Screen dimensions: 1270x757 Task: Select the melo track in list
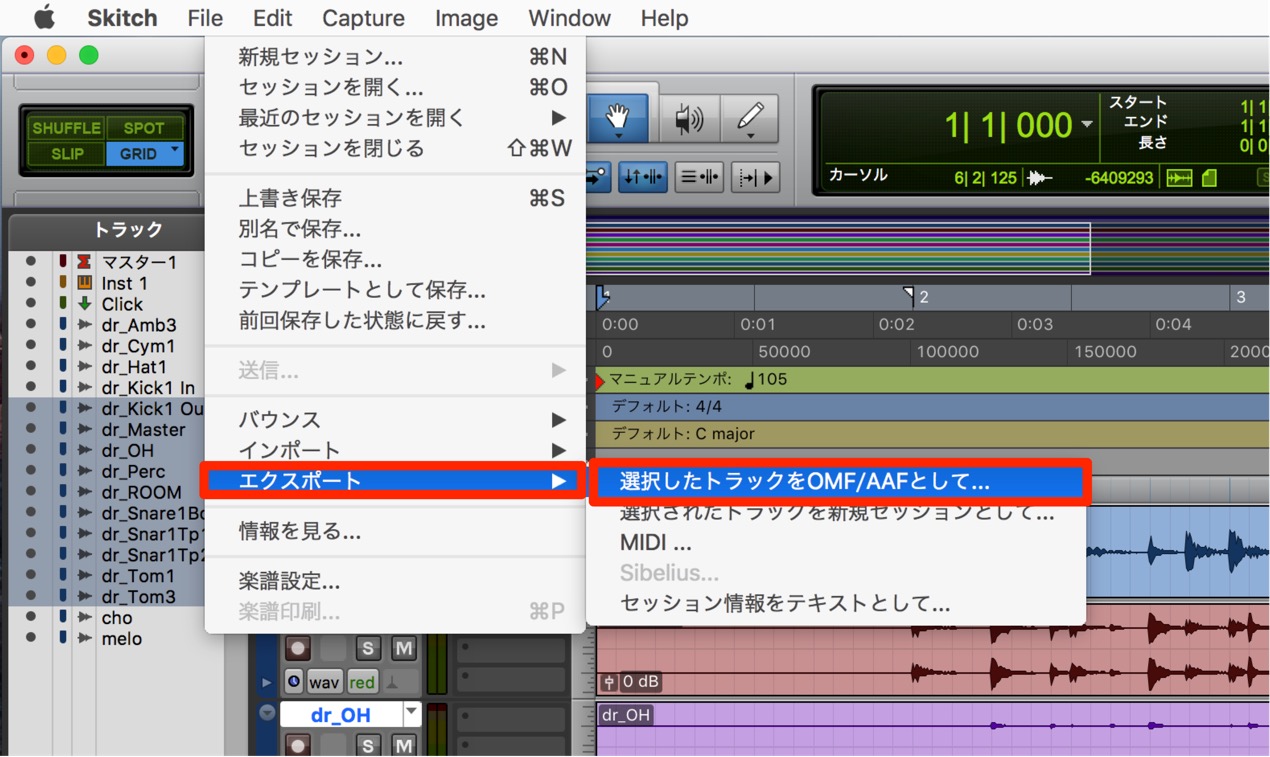[121, 638]
